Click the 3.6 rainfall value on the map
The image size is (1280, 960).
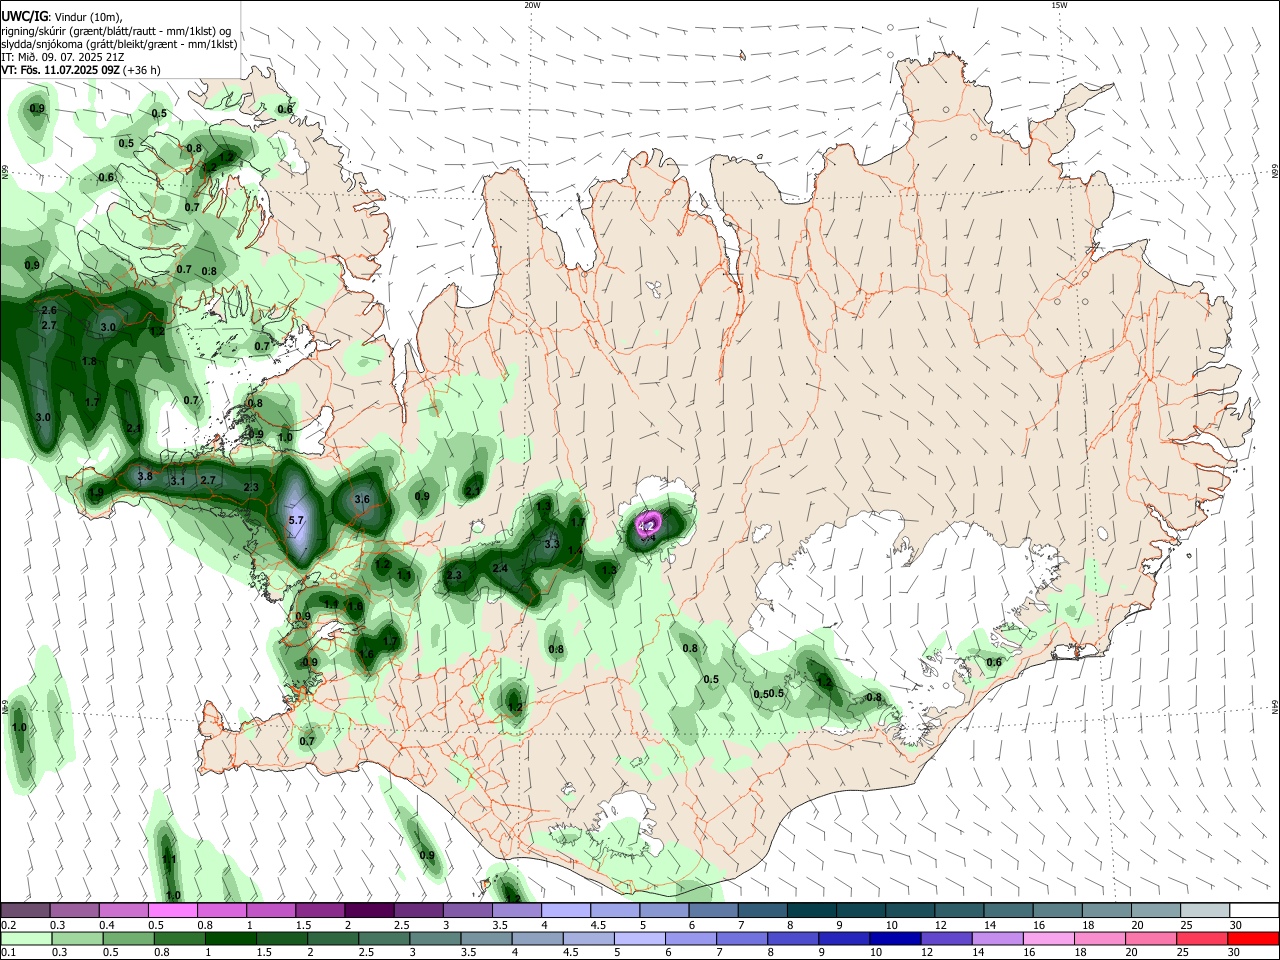tap(362, 499)
